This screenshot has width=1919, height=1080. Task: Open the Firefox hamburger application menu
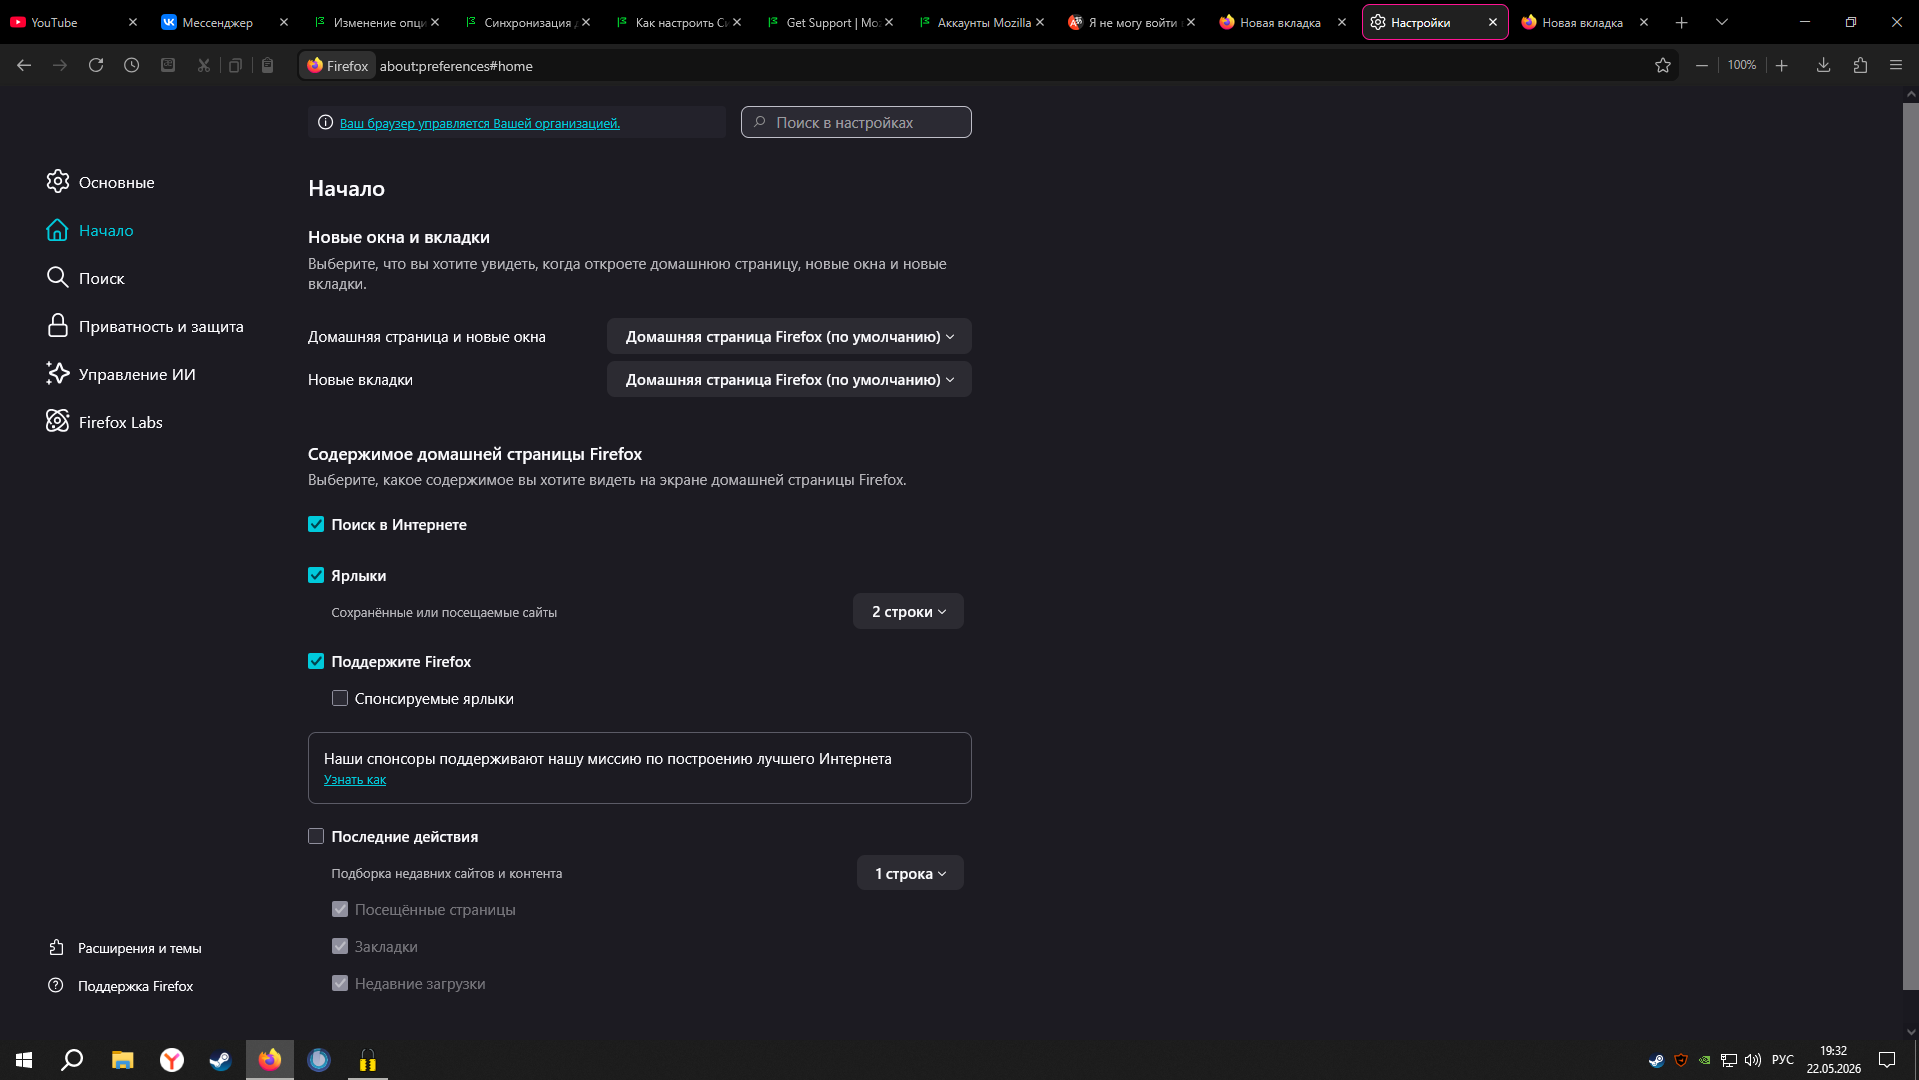(1896, 65)
